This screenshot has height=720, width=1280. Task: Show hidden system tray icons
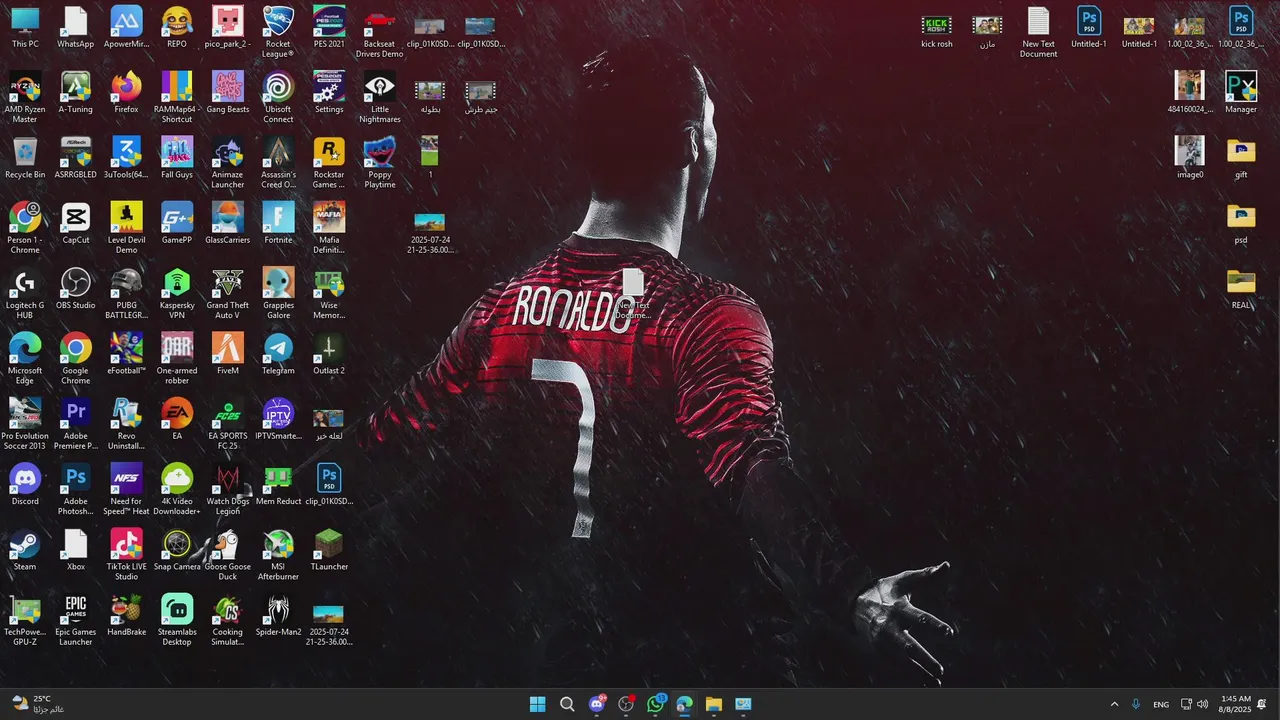pyautogui.click(x=1114, y=704)
